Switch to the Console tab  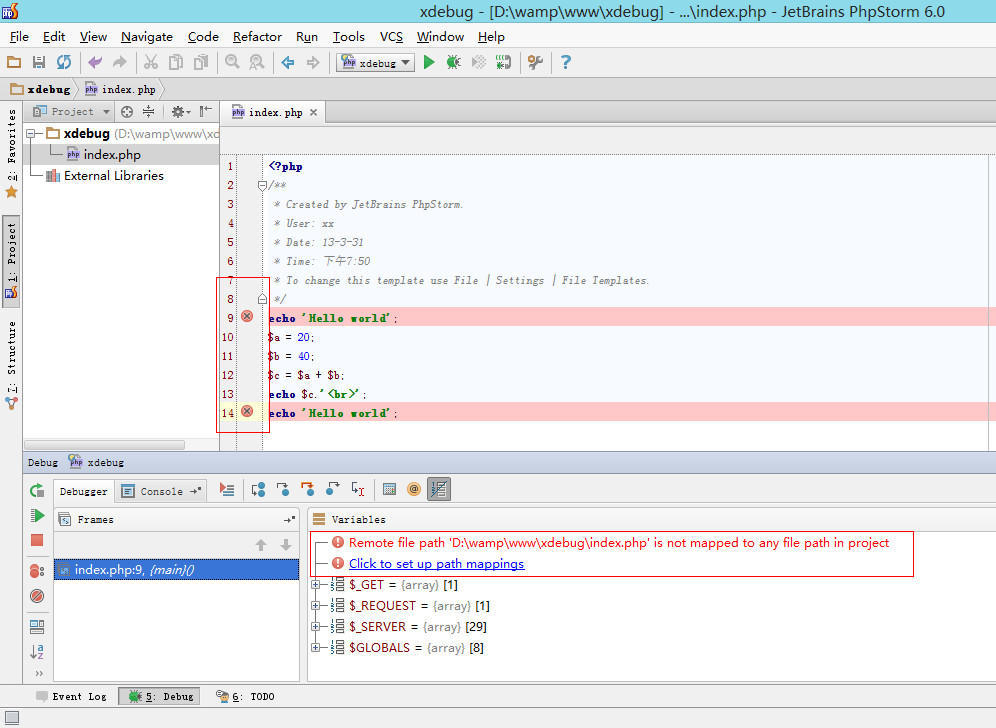[162, 491]
